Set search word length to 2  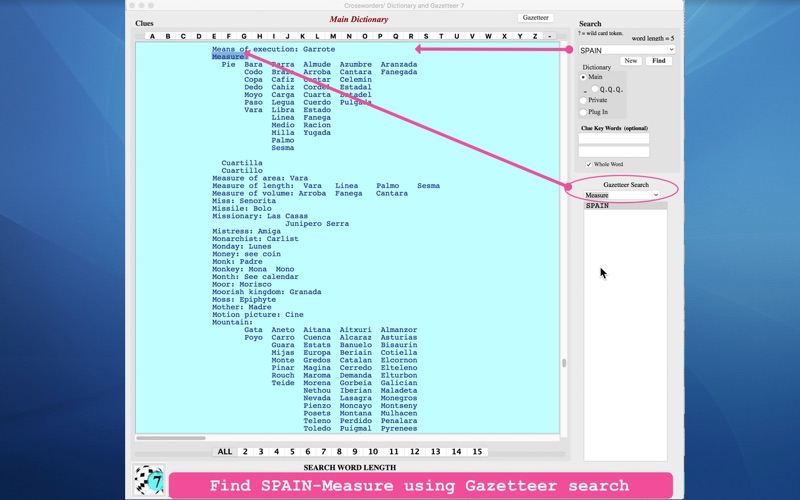click(x=245, y=452)
